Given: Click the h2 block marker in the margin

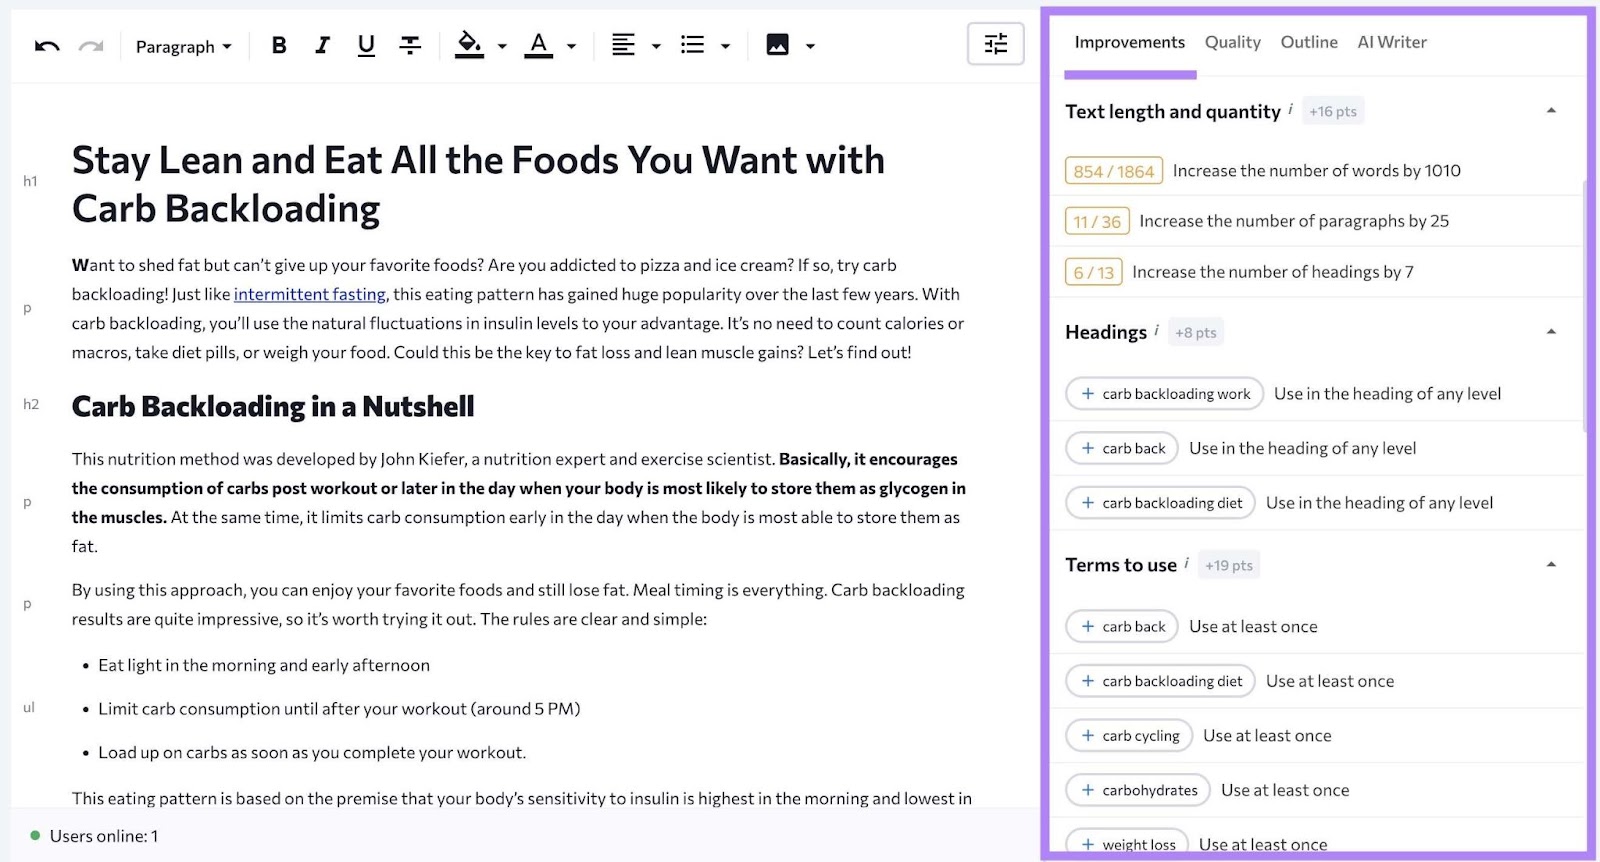Looking at the screenshot, I should pos(31,404).
